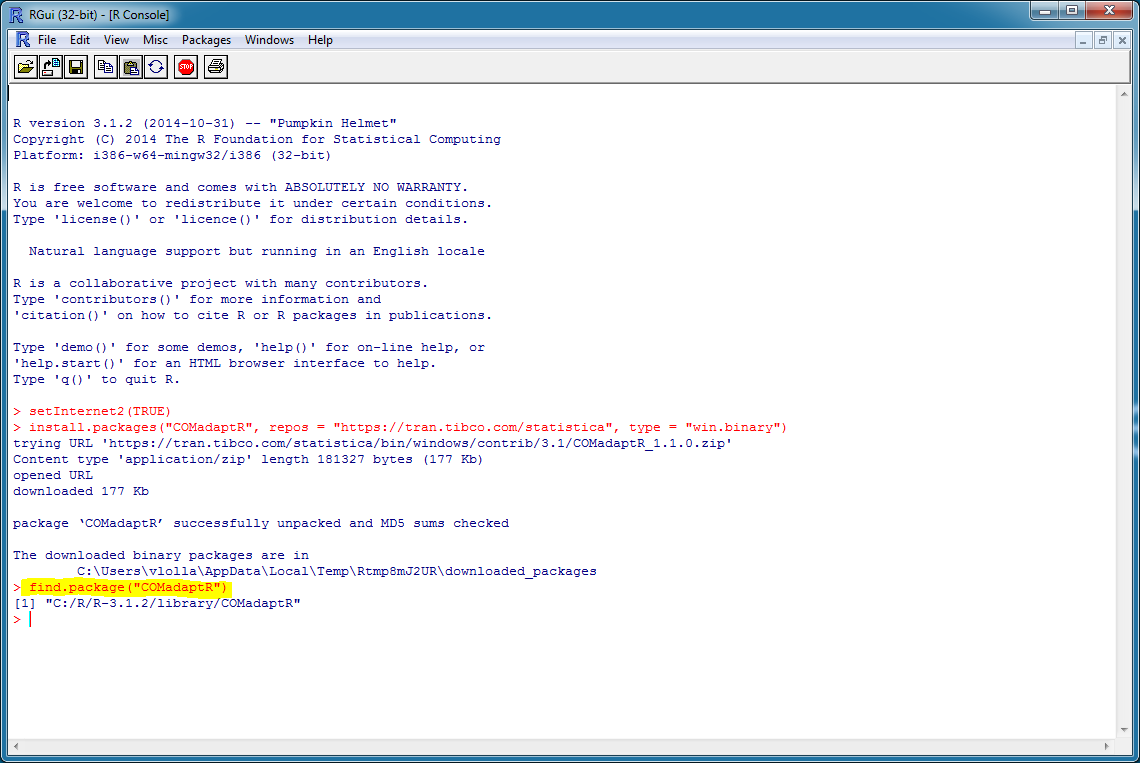Viewport: 1140px width, 763px height.
Task: Click 'The downloaded binary packages are in' line
Action: coord(161,555)
